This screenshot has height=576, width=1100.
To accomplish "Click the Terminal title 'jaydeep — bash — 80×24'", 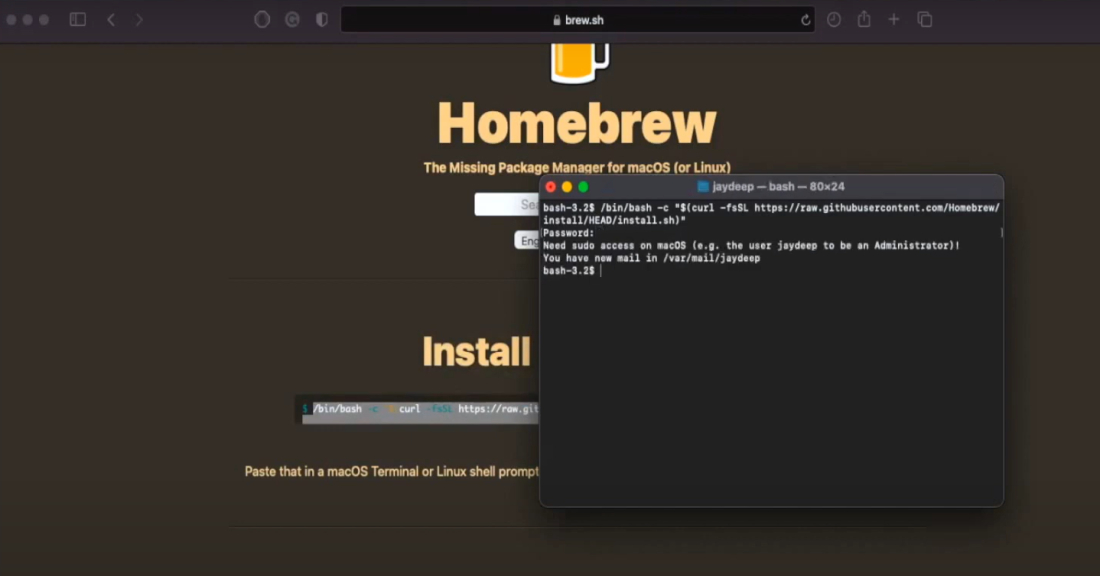I will click(778, 187).
